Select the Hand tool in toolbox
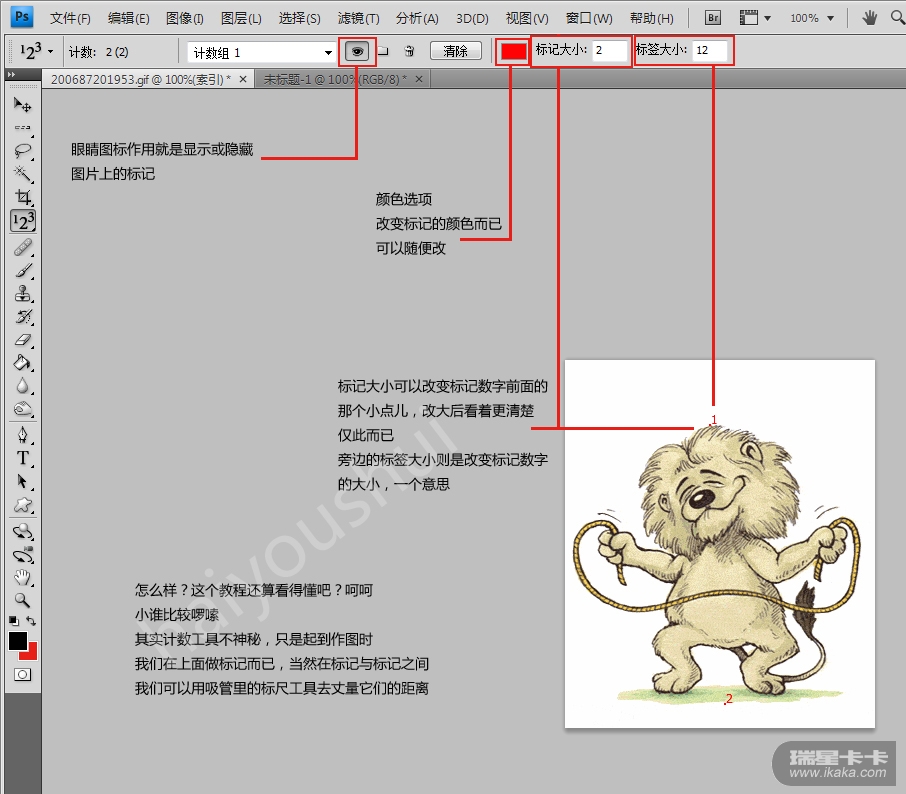The width and height of the screenshot is (906, 794). (x=23, y=577)
